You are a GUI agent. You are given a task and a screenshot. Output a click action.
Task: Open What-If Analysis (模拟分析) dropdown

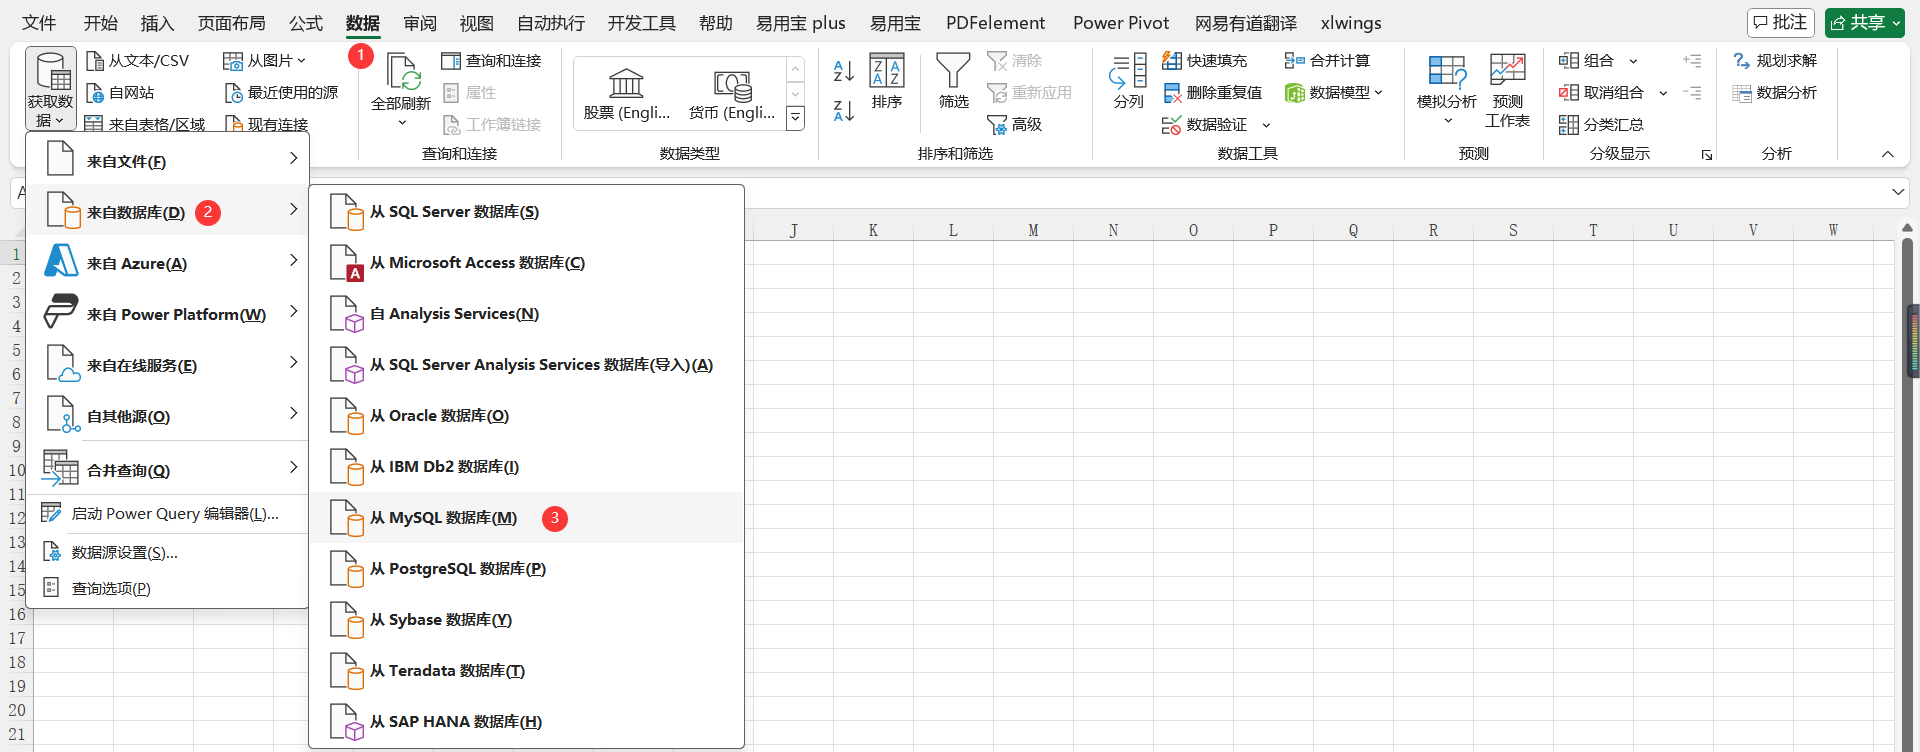[x=1447, y=91]
